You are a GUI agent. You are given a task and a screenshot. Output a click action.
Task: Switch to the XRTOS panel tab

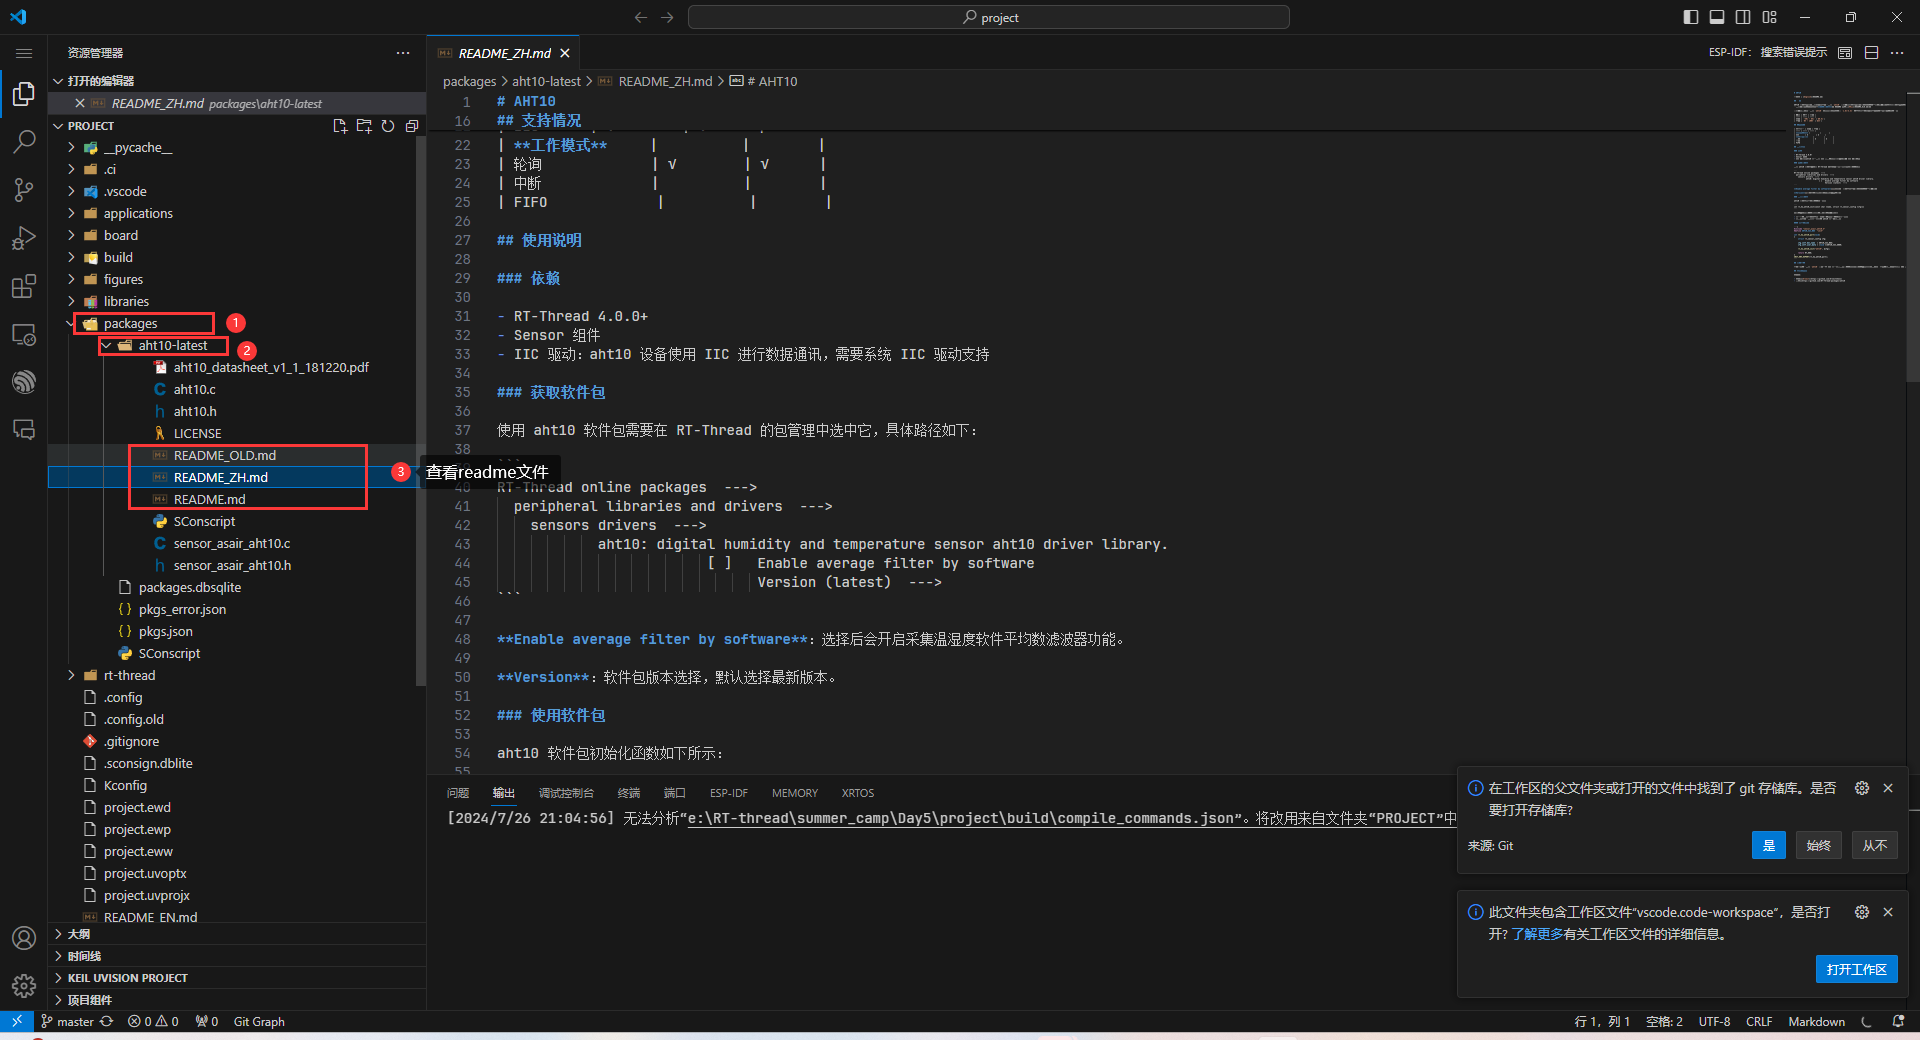[x=858, y=793]
